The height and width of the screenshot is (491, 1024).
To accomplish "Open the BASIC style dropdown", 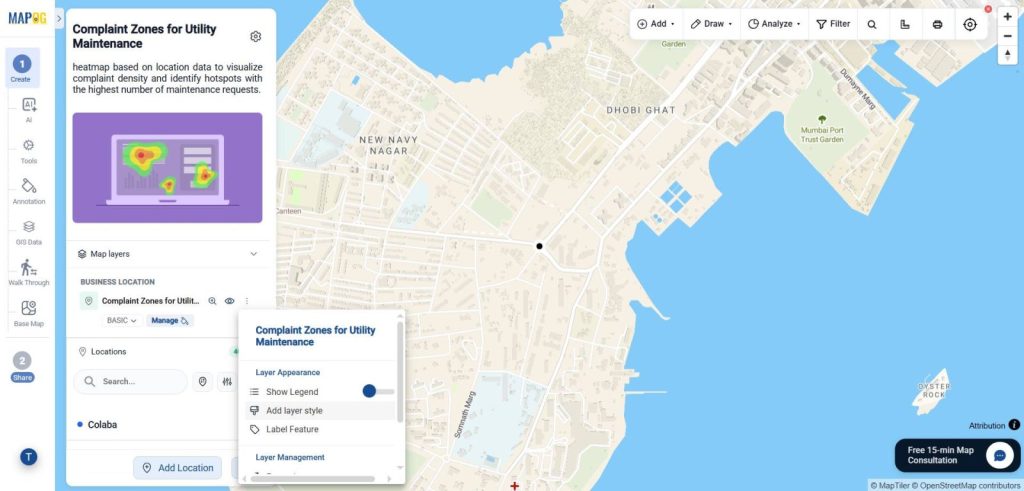I will tap(122, 321).
